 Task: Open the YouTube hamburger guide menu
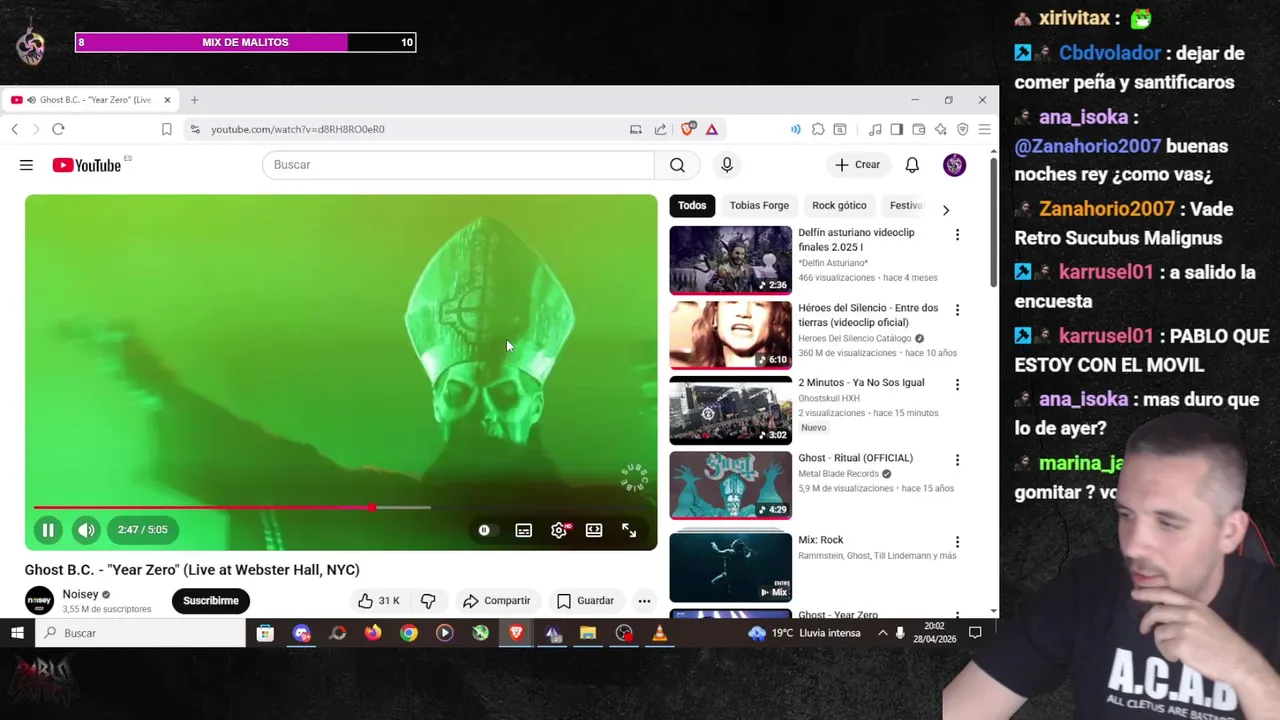coord(26,165)
